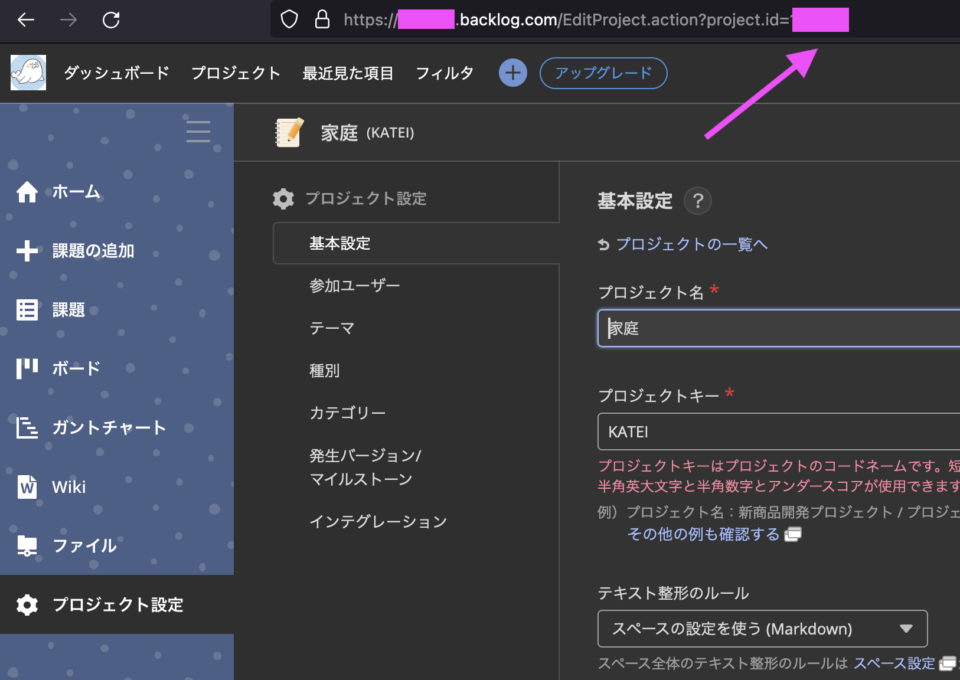Click the help ? icon next to 基本設定
960x680 pixels.
tap(697, 200)
